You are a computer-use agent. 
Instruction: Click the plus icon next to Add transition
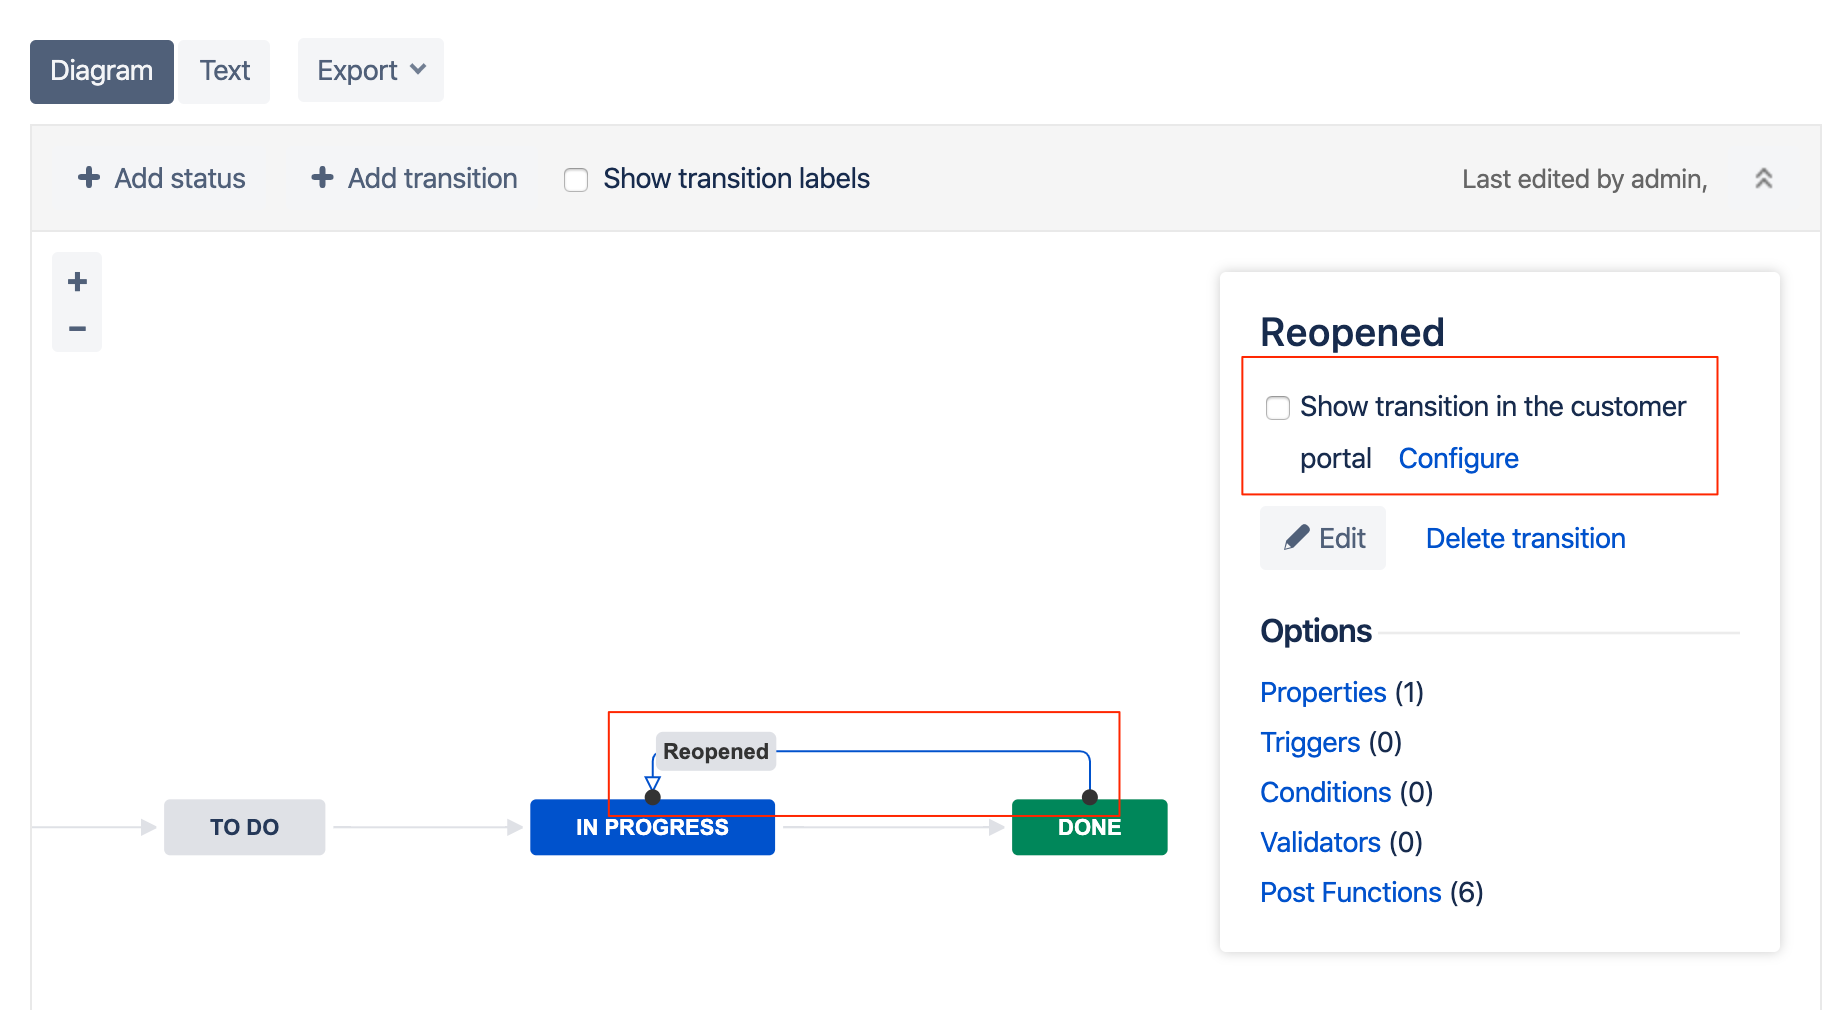(x=321, y=177)
